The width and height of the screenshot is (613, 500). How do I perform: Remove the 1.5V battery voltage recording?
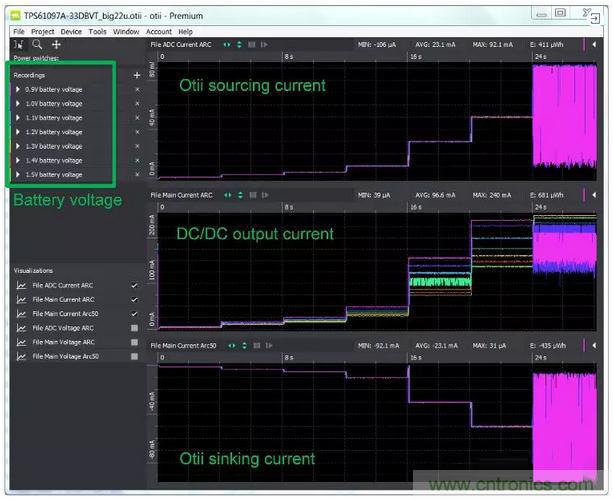pyautogui.click(x=137, y=175)
